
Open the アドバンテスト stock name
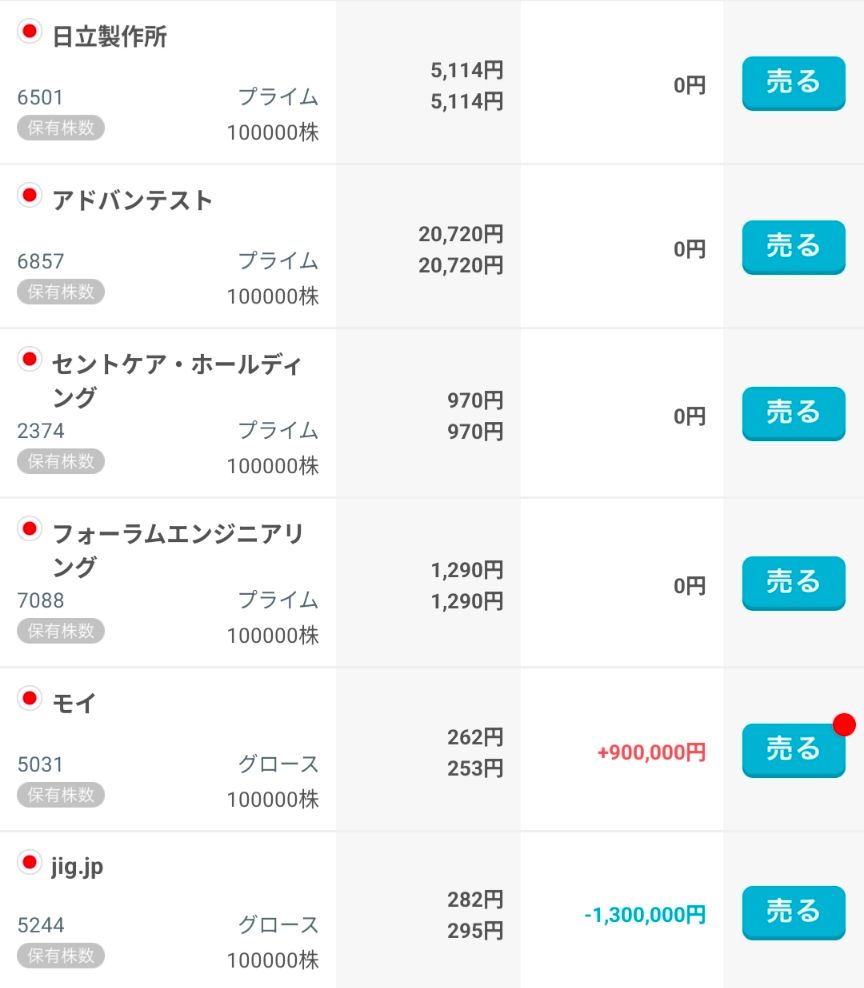(x=132, y=200)
